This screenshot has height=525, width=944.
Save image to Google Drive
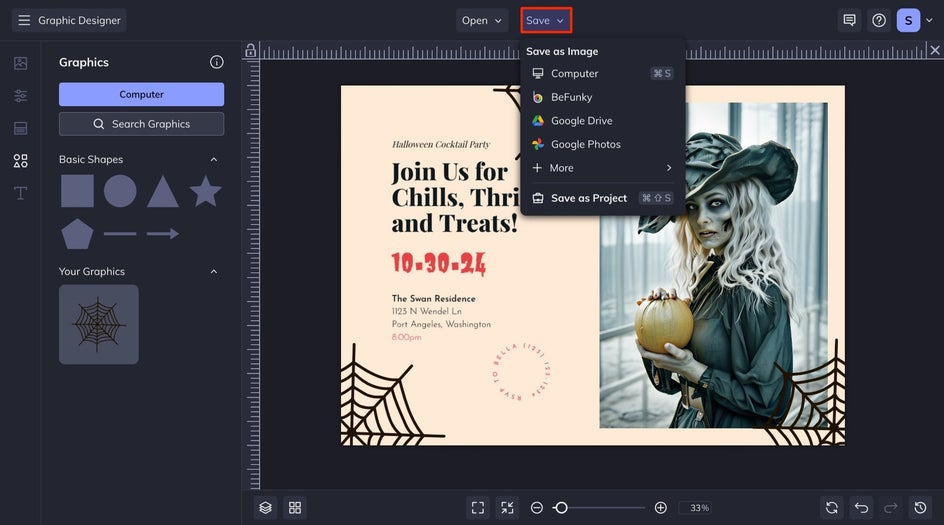click(602, 120)
